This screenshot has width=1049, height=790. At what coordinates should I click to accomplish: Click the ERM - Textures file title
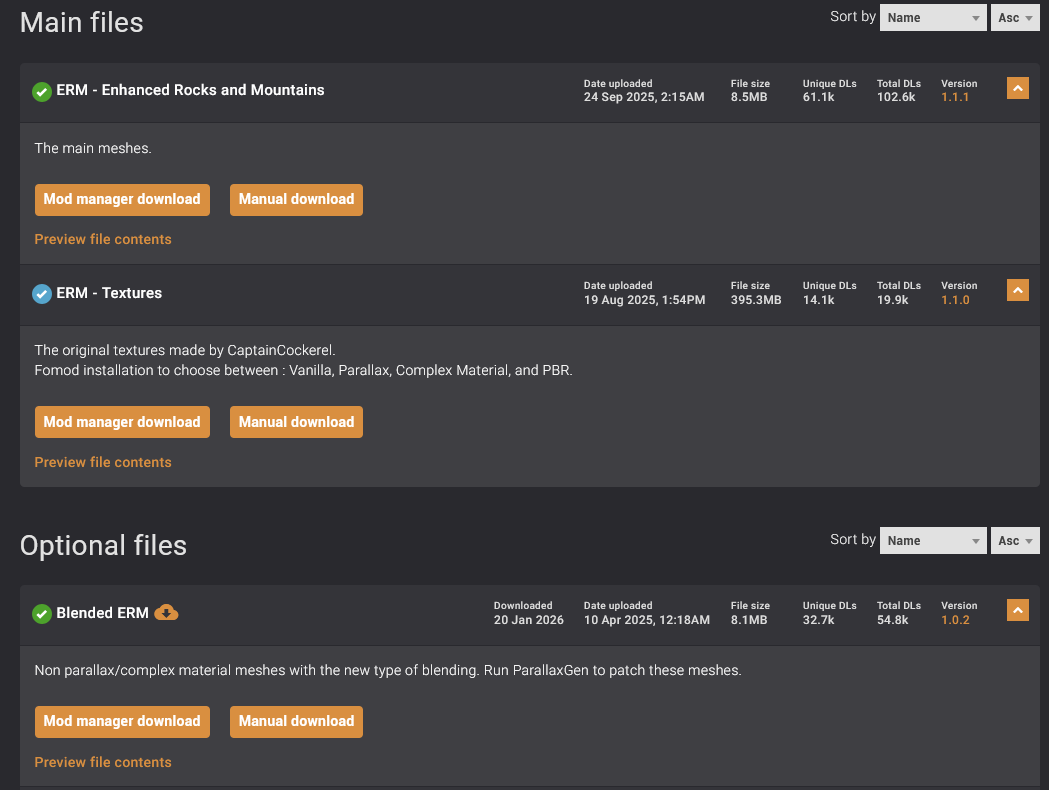(x=109, y=293)
